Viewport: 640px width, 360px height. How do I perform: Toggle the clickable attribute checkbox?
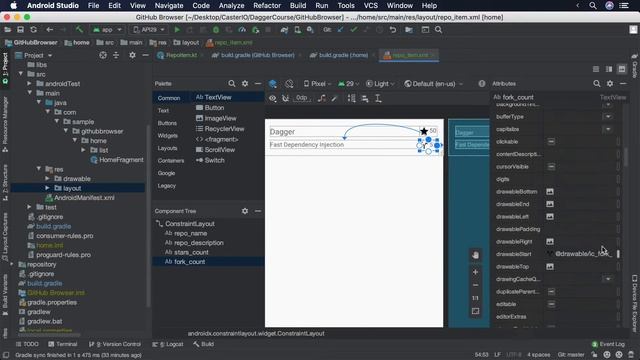tap(551, 142)
